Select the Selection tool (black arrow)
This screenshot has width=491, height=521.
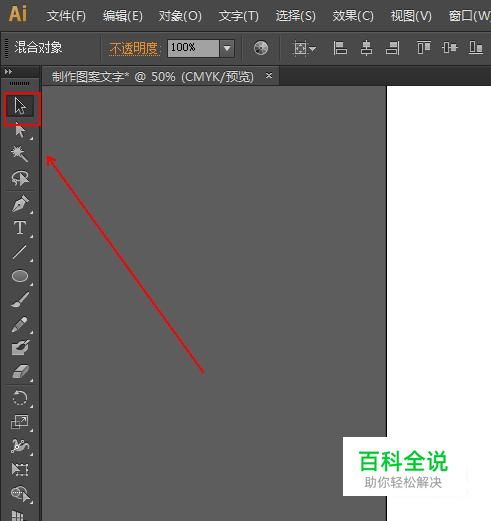(x=20, y=106)
